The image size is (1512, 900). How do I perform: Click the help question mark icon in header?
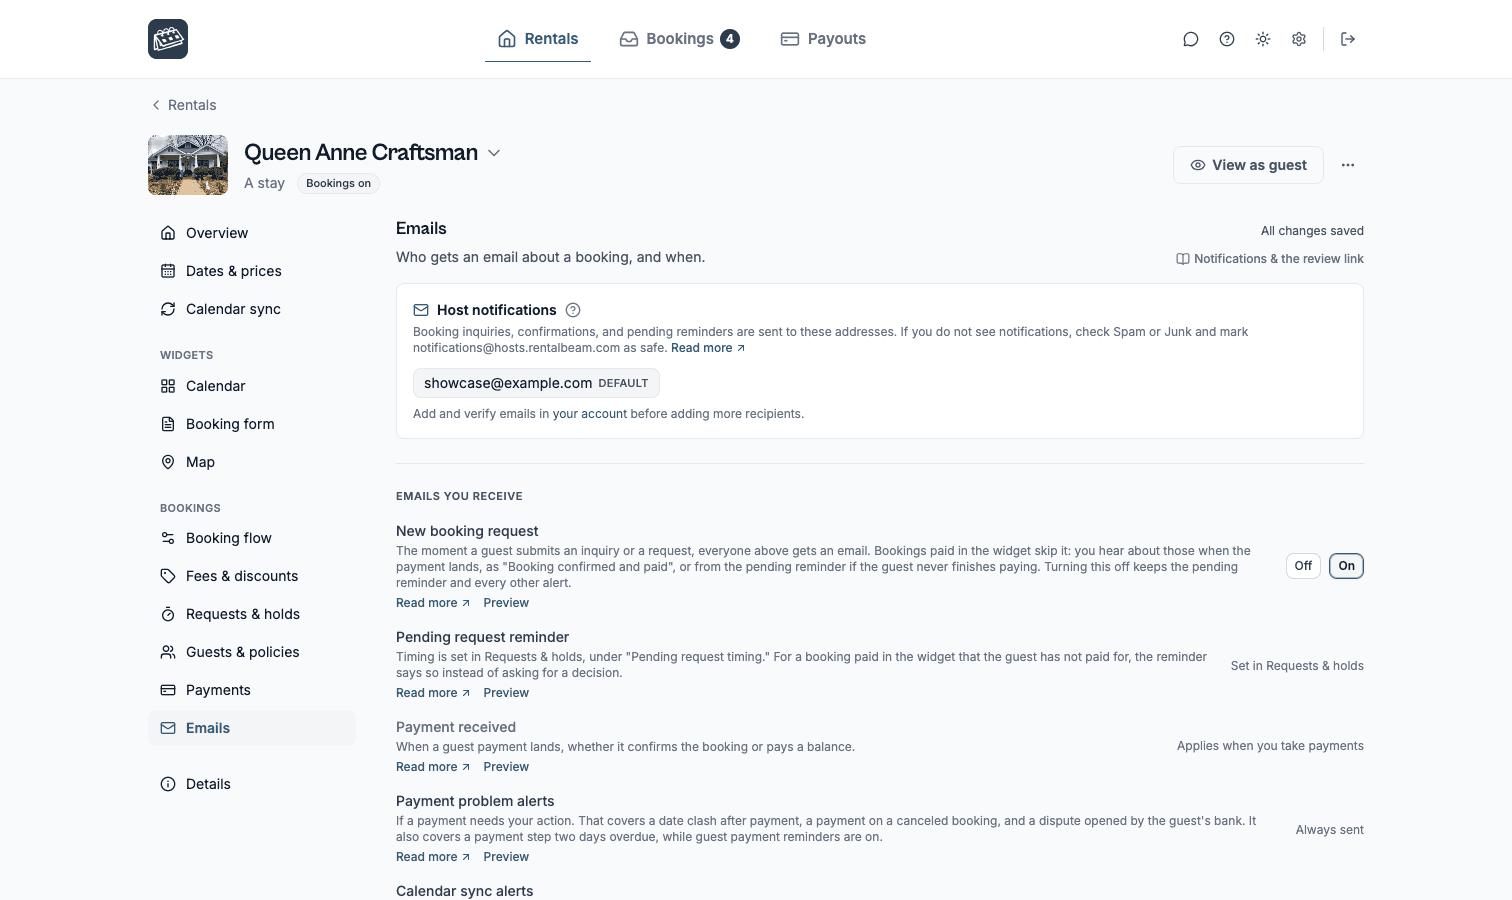pyautogui.click(x=1226, y=39)
